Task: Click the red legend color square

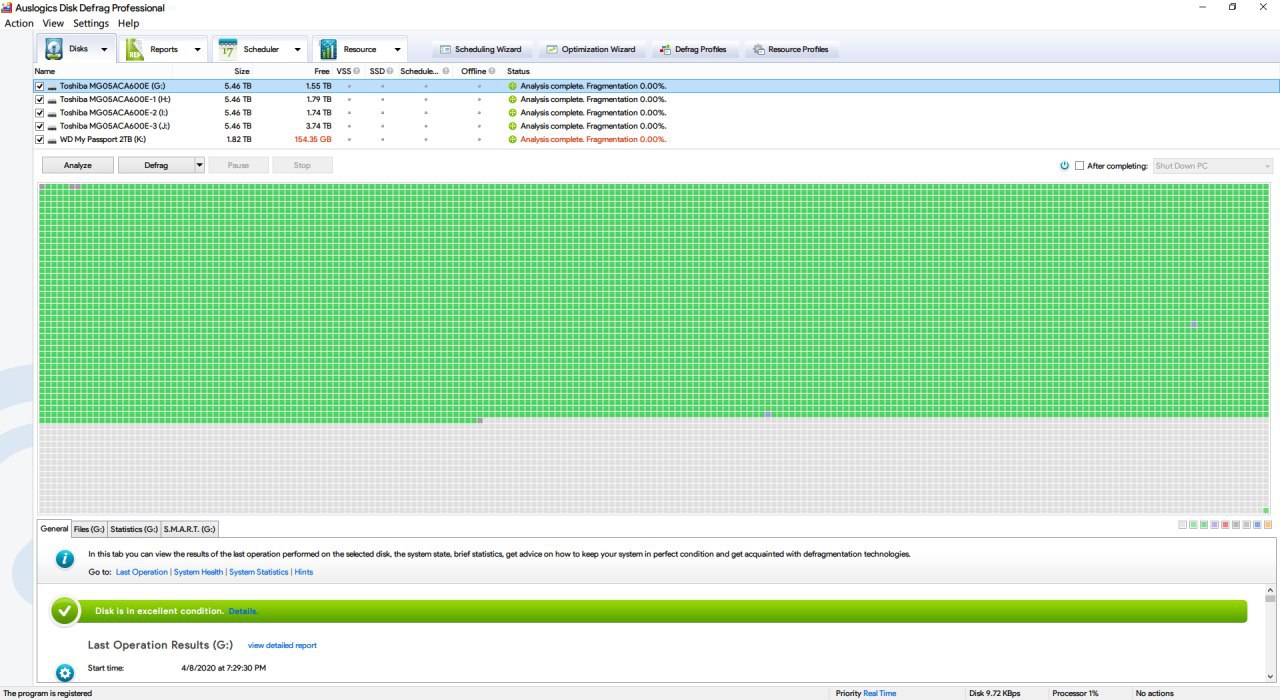Action: pyautogui.click(x=1225, y=525)
